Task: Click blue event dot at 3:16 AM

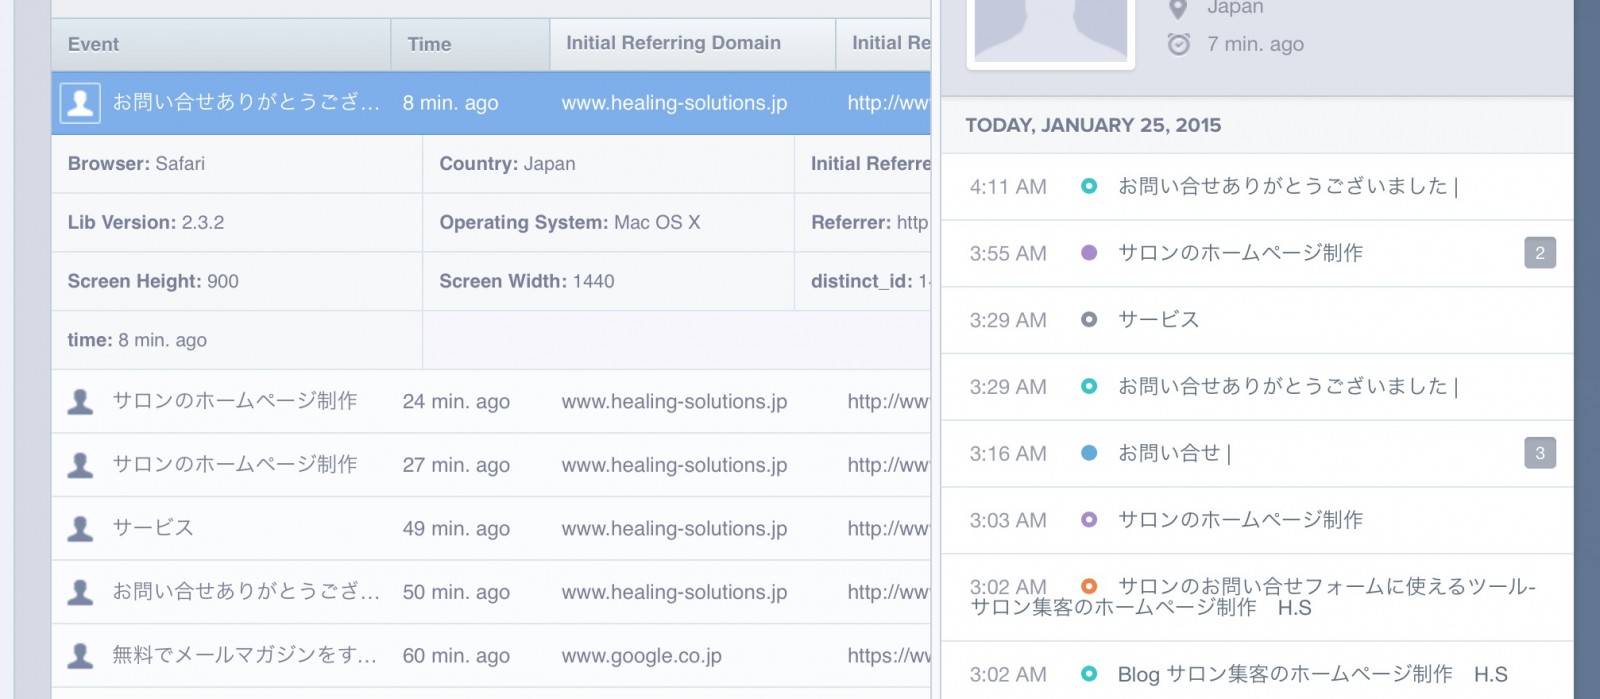Action: click(1089, 453)
